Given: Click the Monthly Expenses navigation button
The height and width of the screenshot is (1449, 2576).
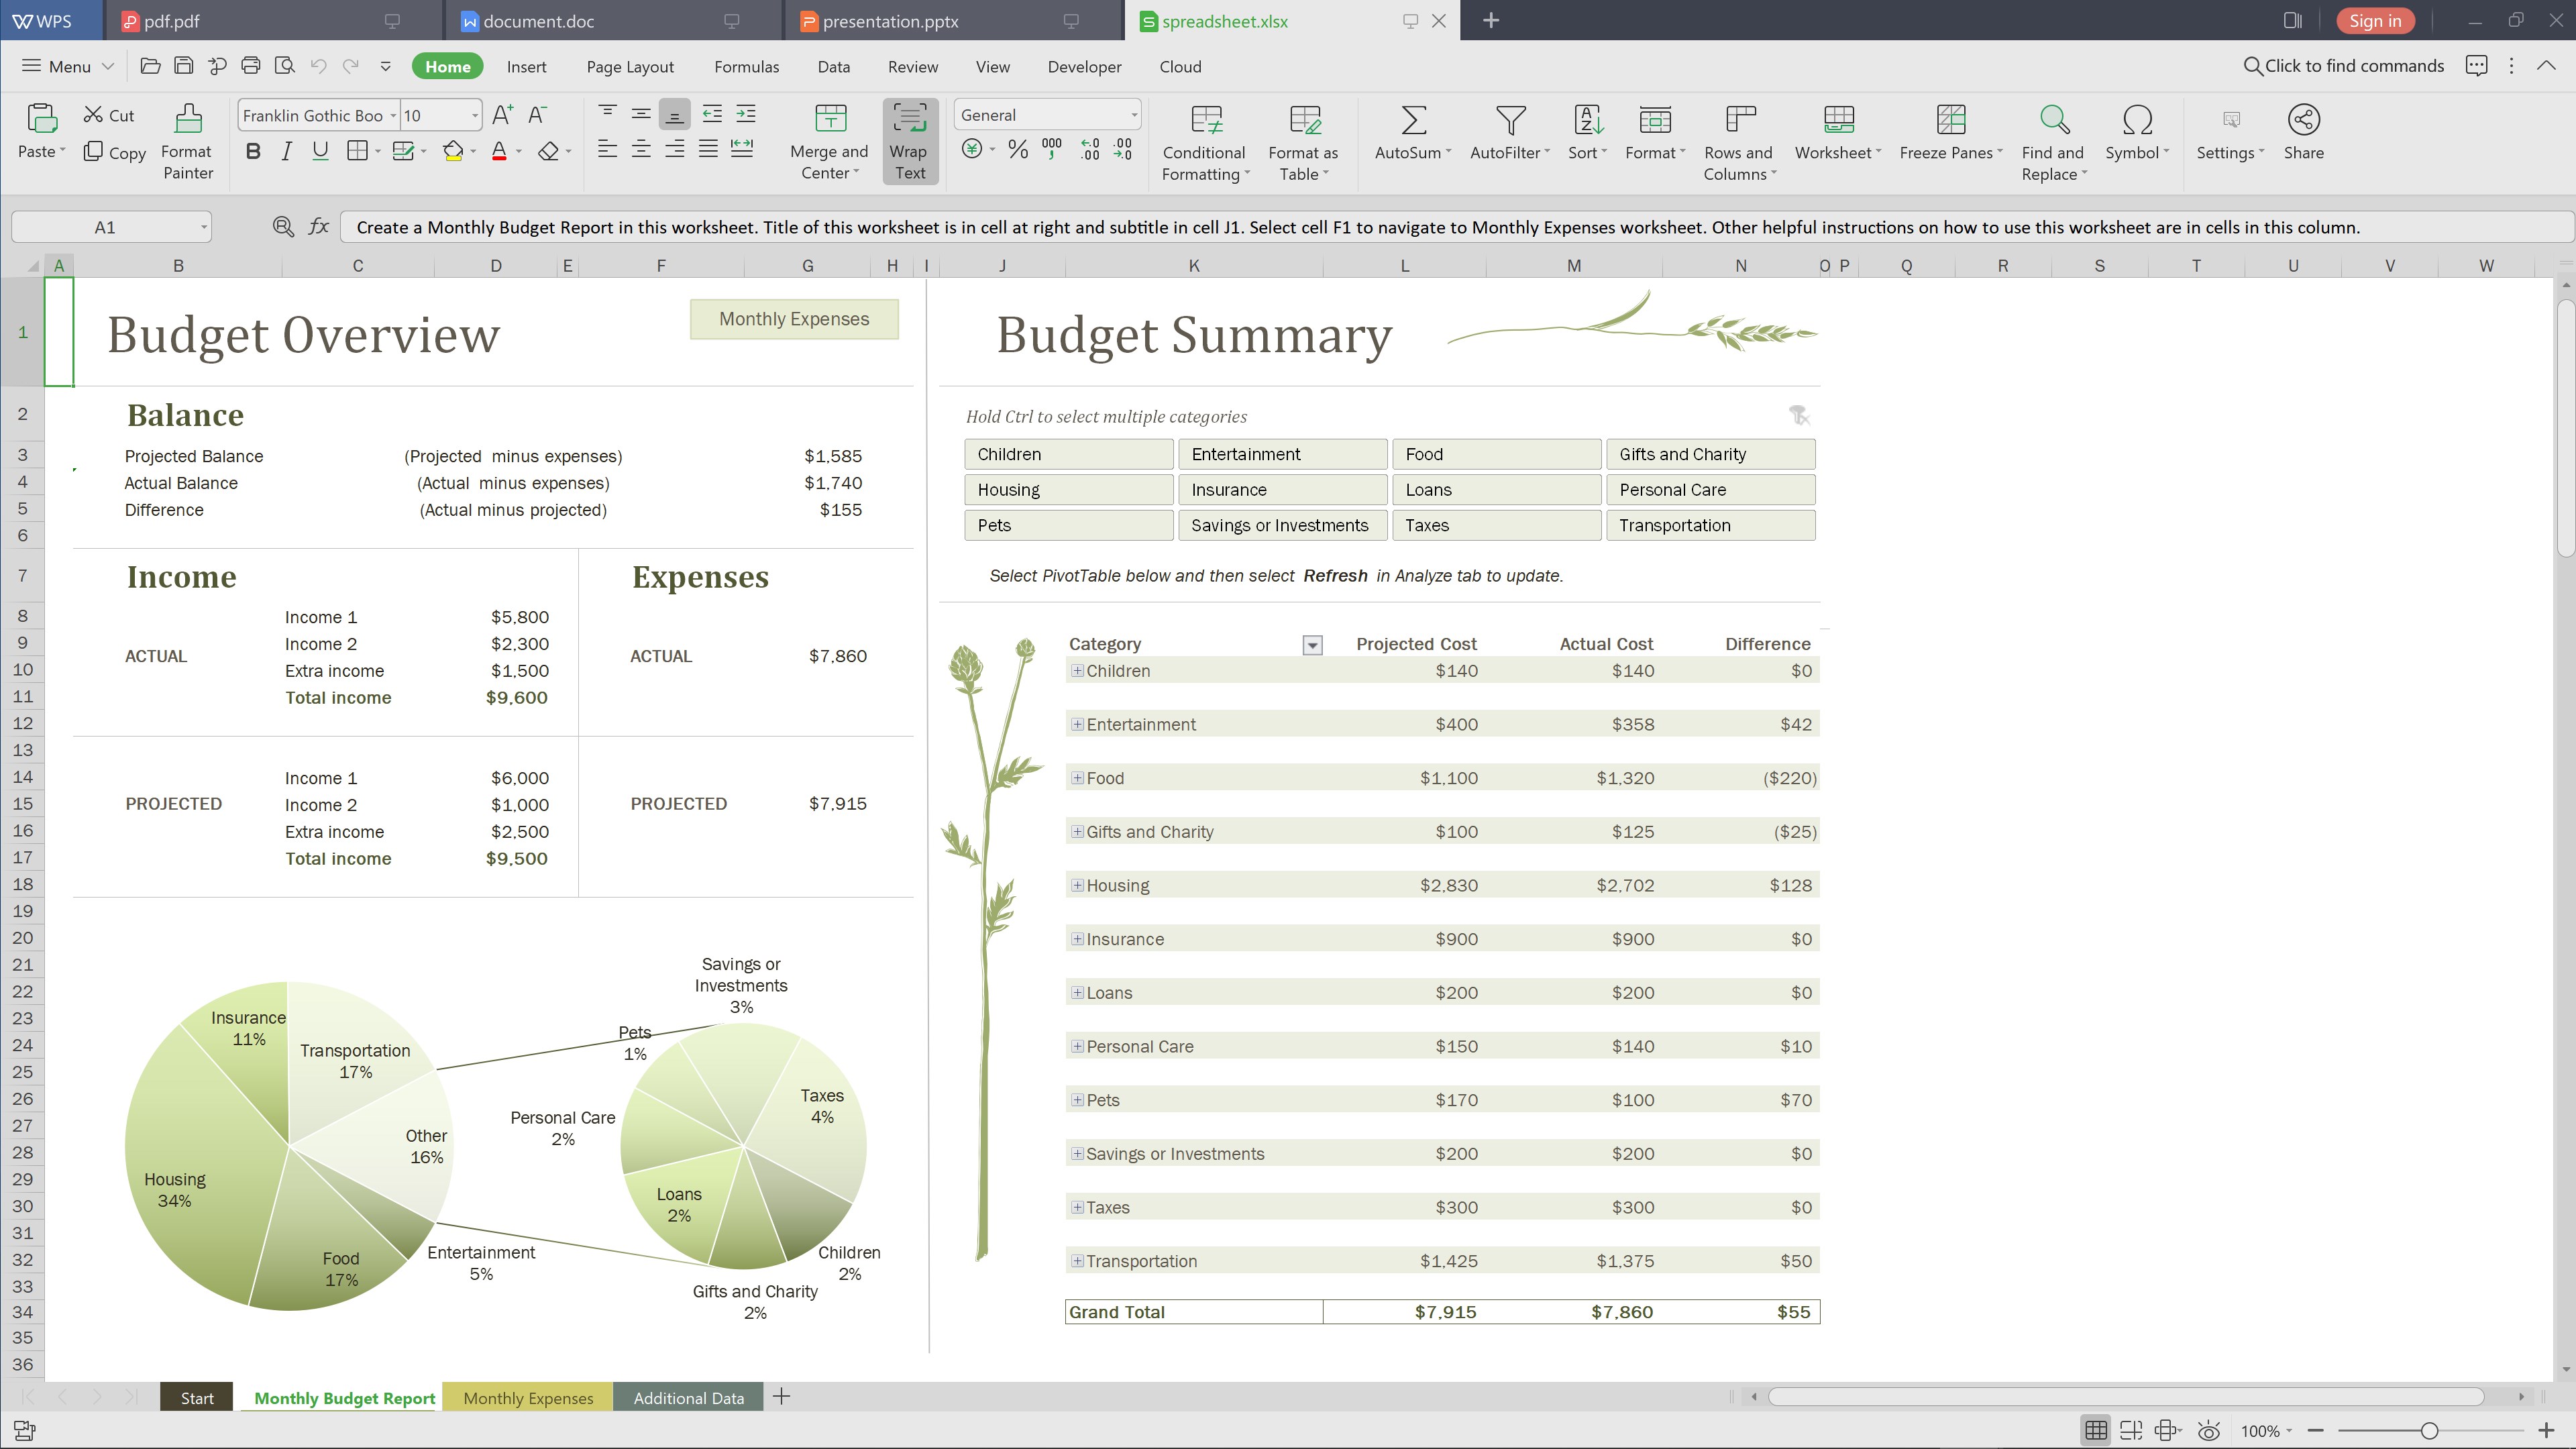Looking at the screenshot, I should [794, 319].
